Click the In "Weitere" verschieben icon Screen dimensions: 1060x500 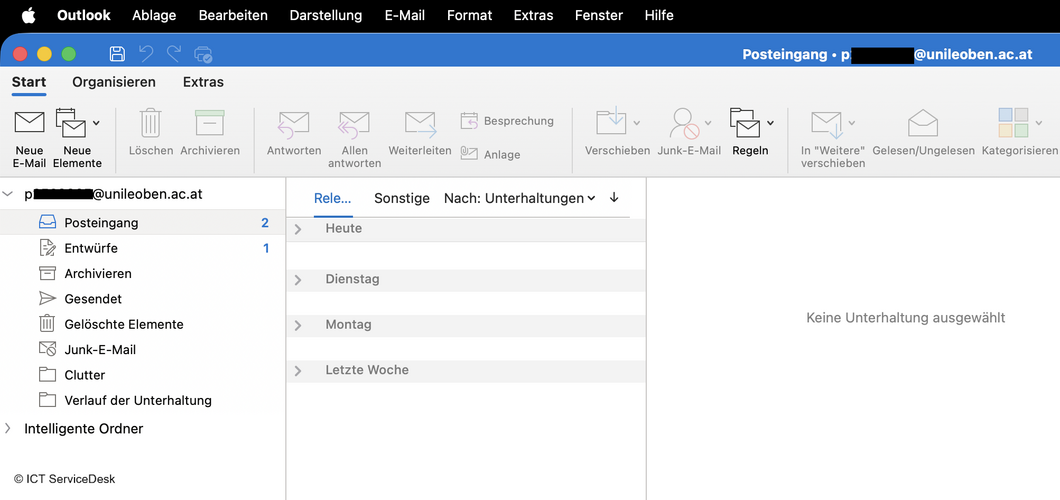826,124
